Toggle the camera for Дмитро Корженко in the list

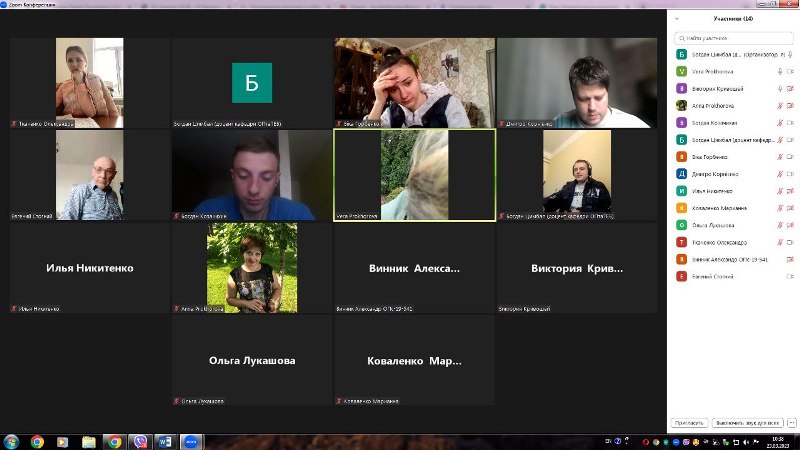791,174
